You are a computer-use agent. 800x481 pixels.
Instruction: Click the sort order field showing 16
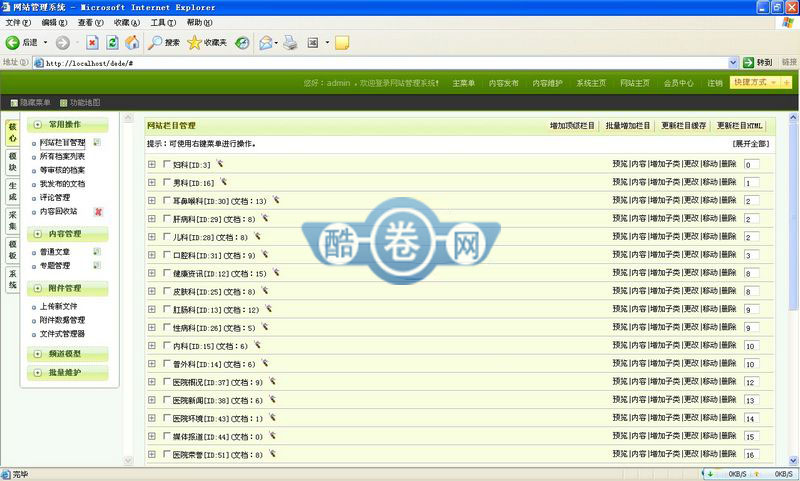pyautogui.click(x=752, y=454)
